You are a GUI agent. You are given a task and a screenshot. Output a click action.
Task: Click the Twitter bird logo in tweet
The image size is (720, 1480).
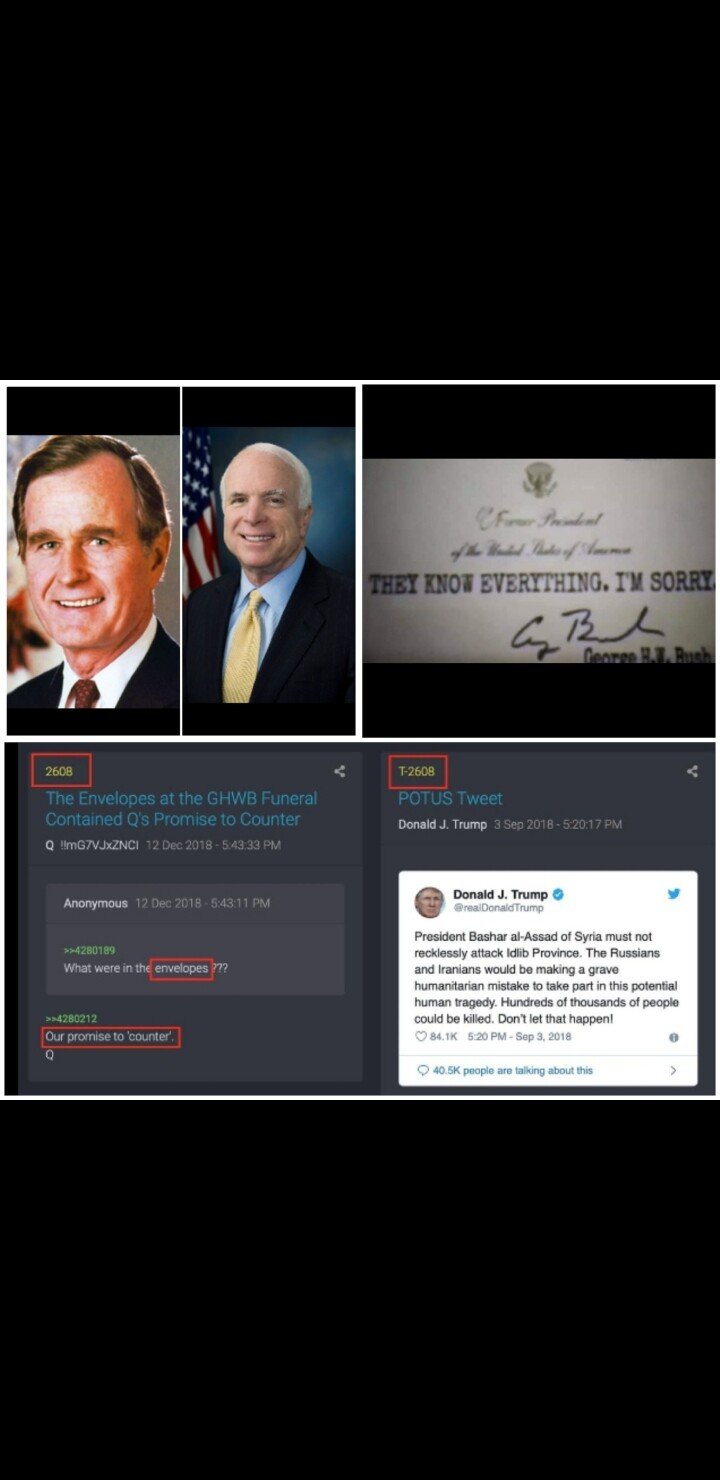[674, 894]
